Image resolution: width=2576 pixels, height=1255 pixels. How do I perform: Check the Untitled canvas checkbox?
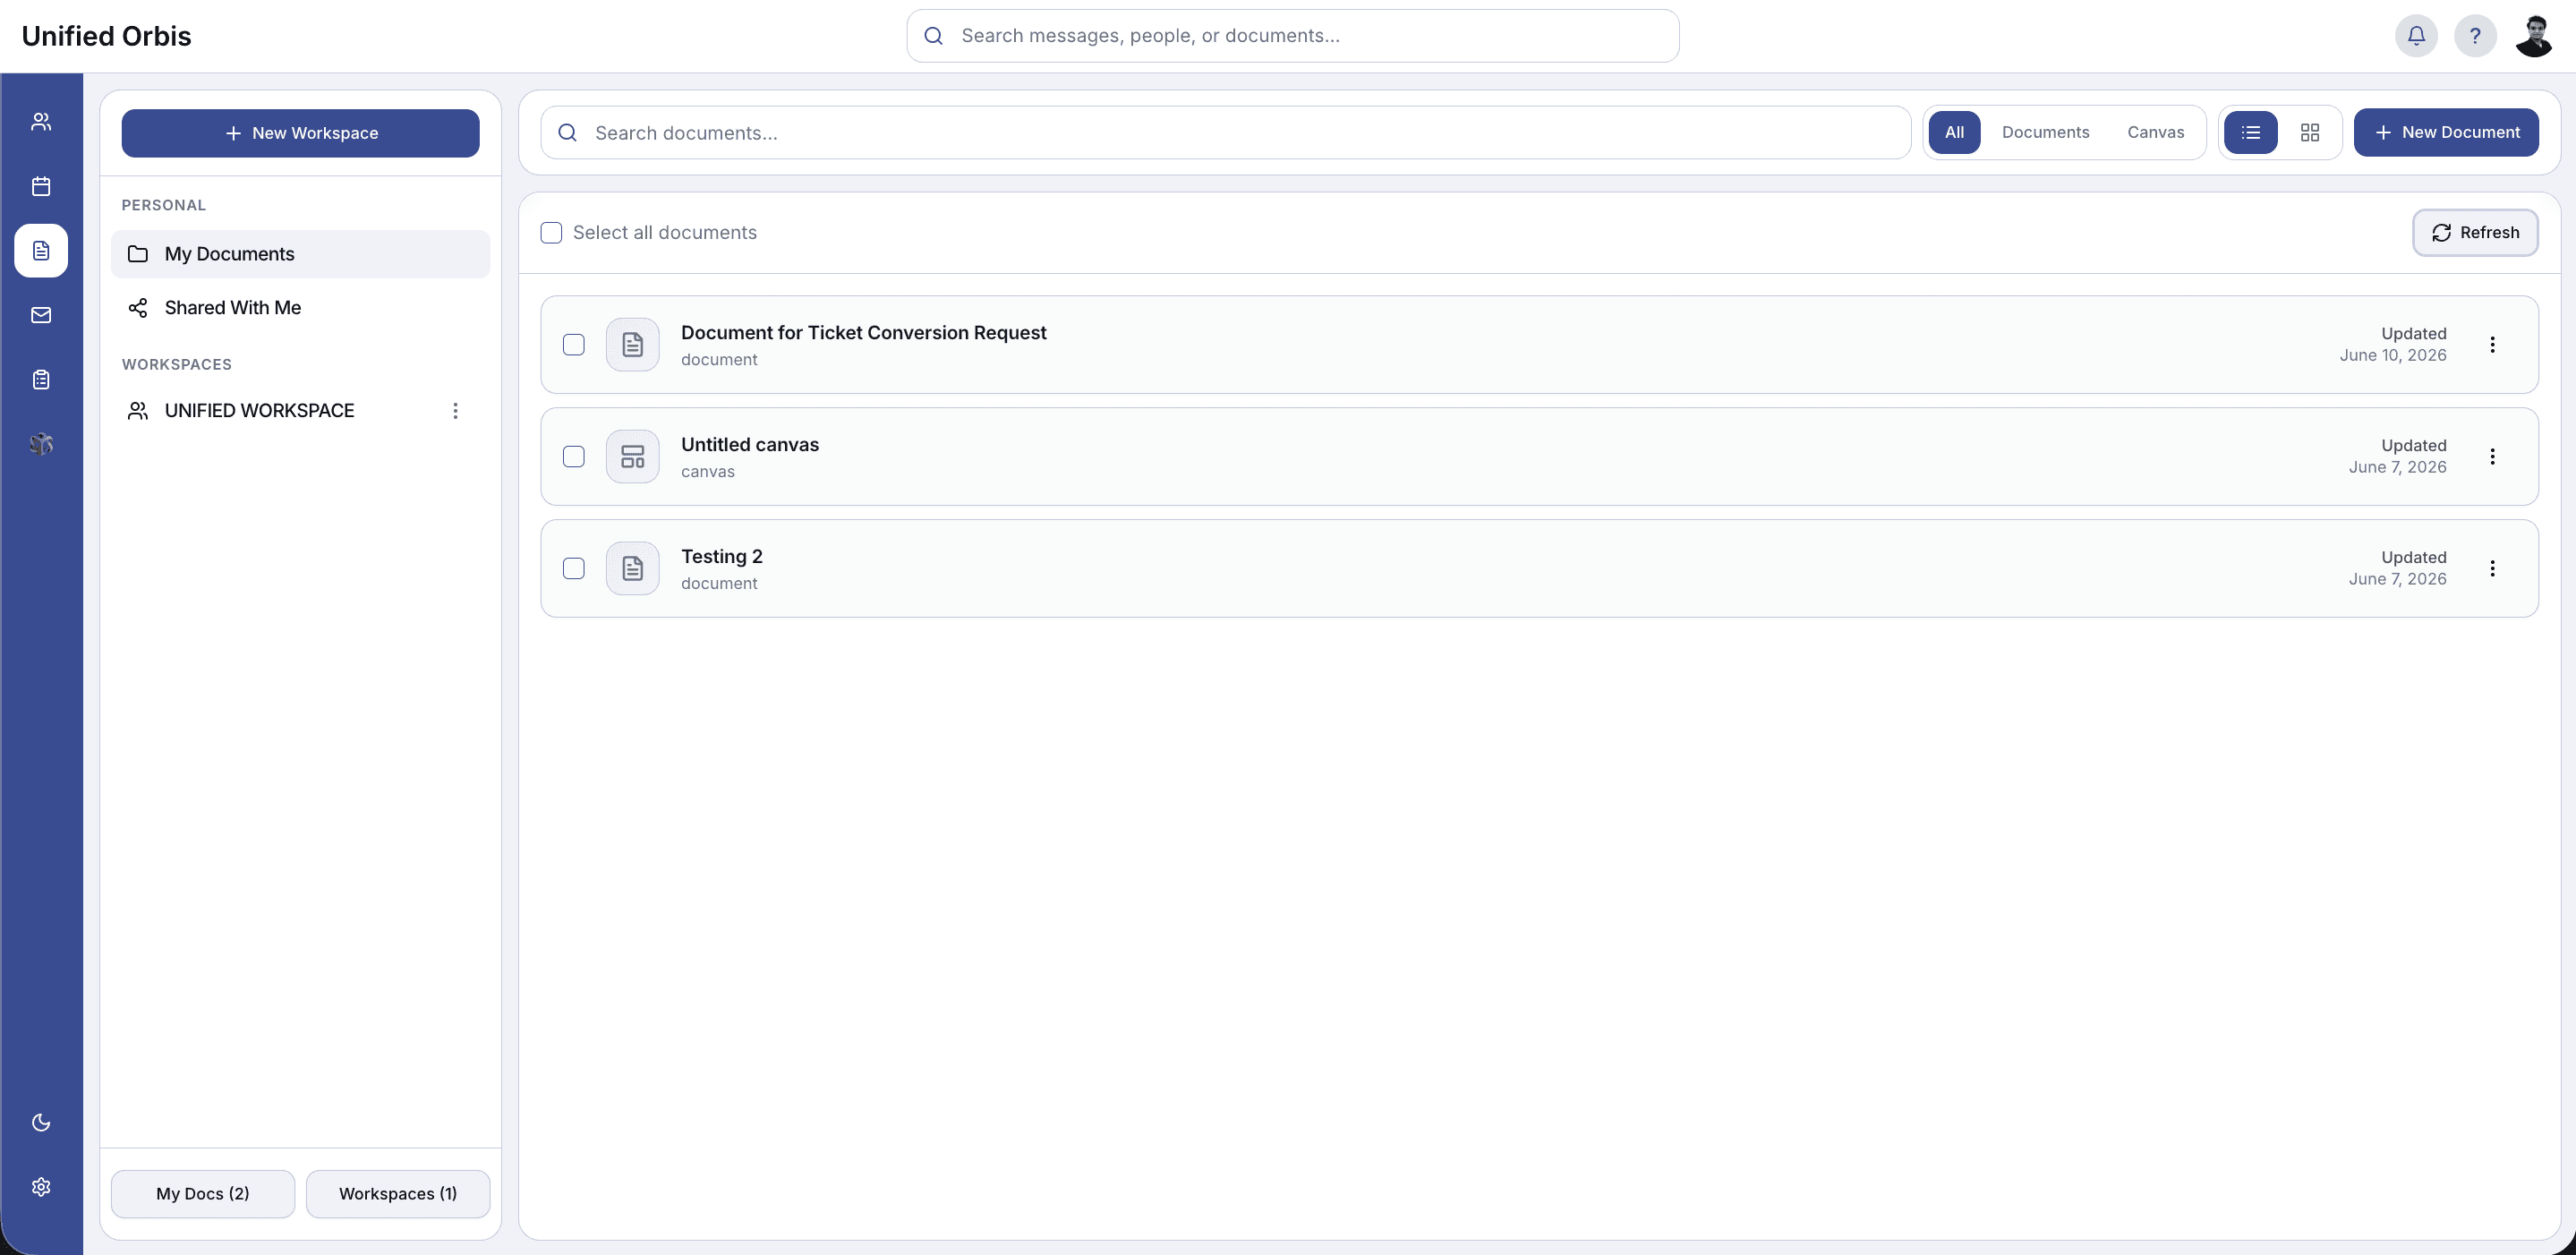click(x=574, y=457)
